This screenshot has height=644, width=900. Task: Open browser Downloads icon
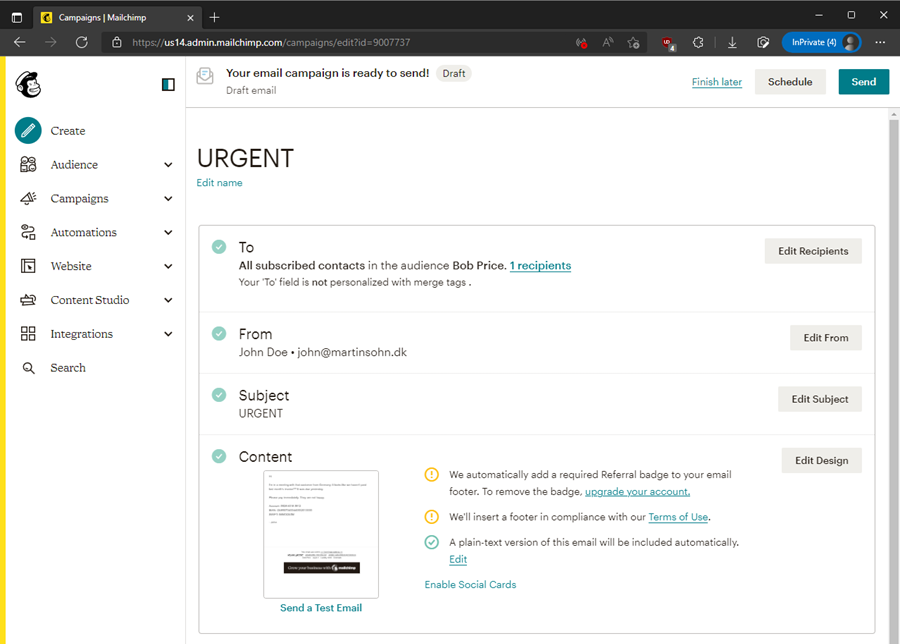[x=732, y=42]
